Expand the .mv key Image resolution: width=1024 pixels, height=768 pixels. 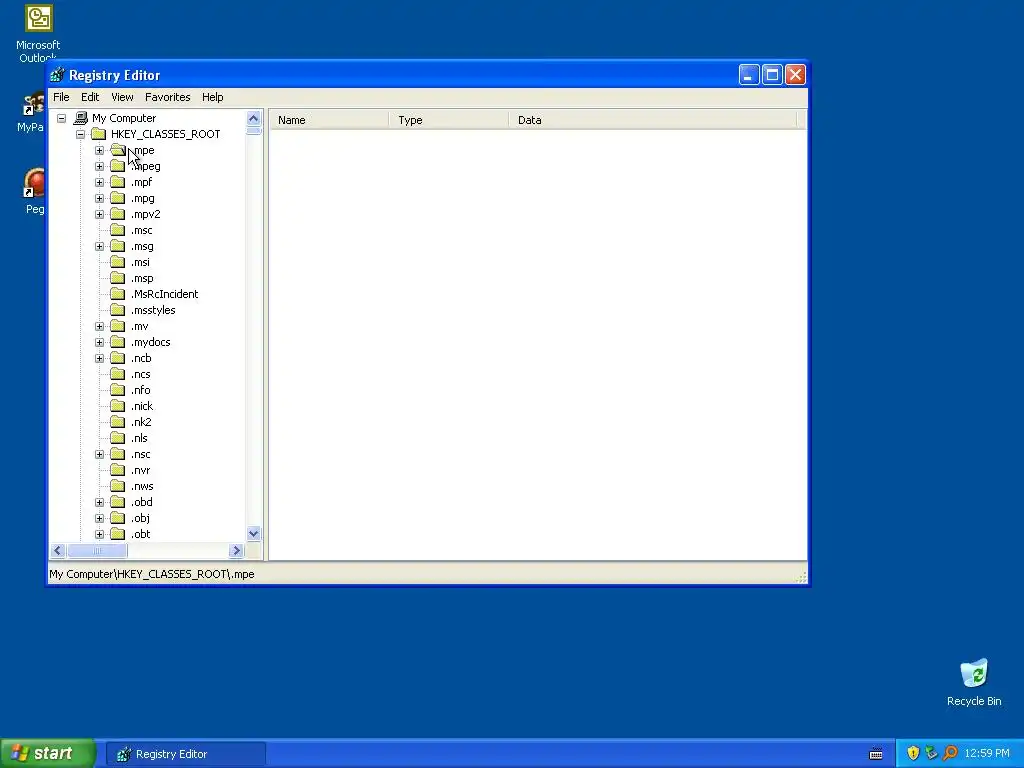pos(99,326)
